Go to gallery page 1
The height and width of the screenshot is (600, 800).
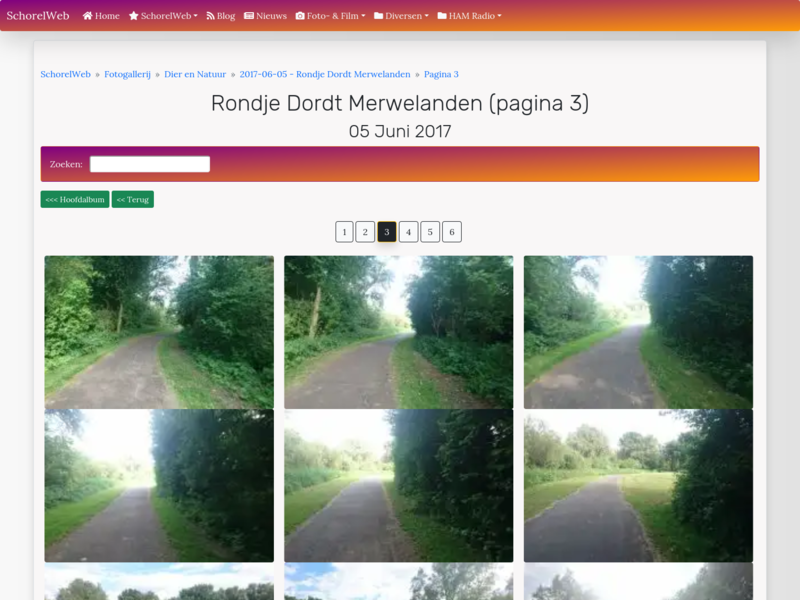pyautogui.click(x=344, y=232)
